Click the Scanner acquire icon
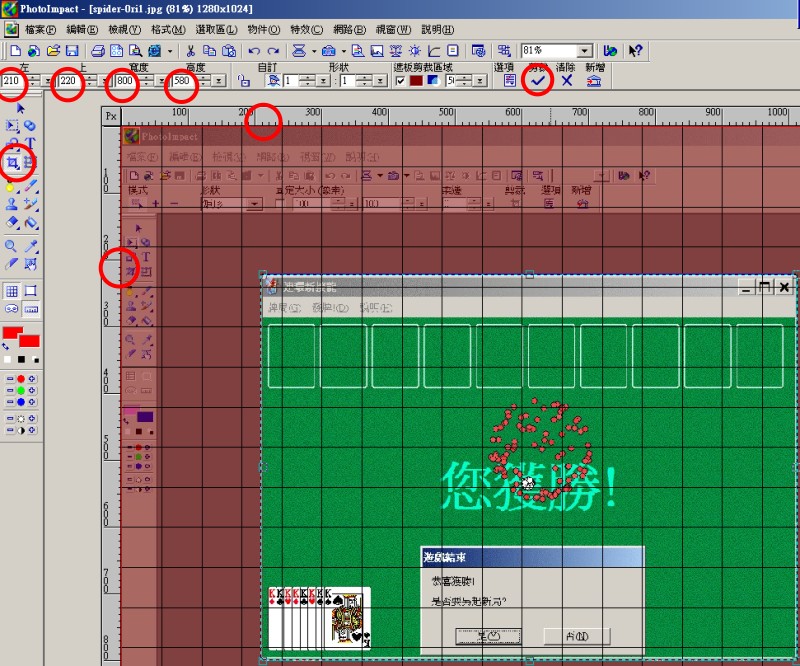800x666 pixels. (x=299, y=51)
